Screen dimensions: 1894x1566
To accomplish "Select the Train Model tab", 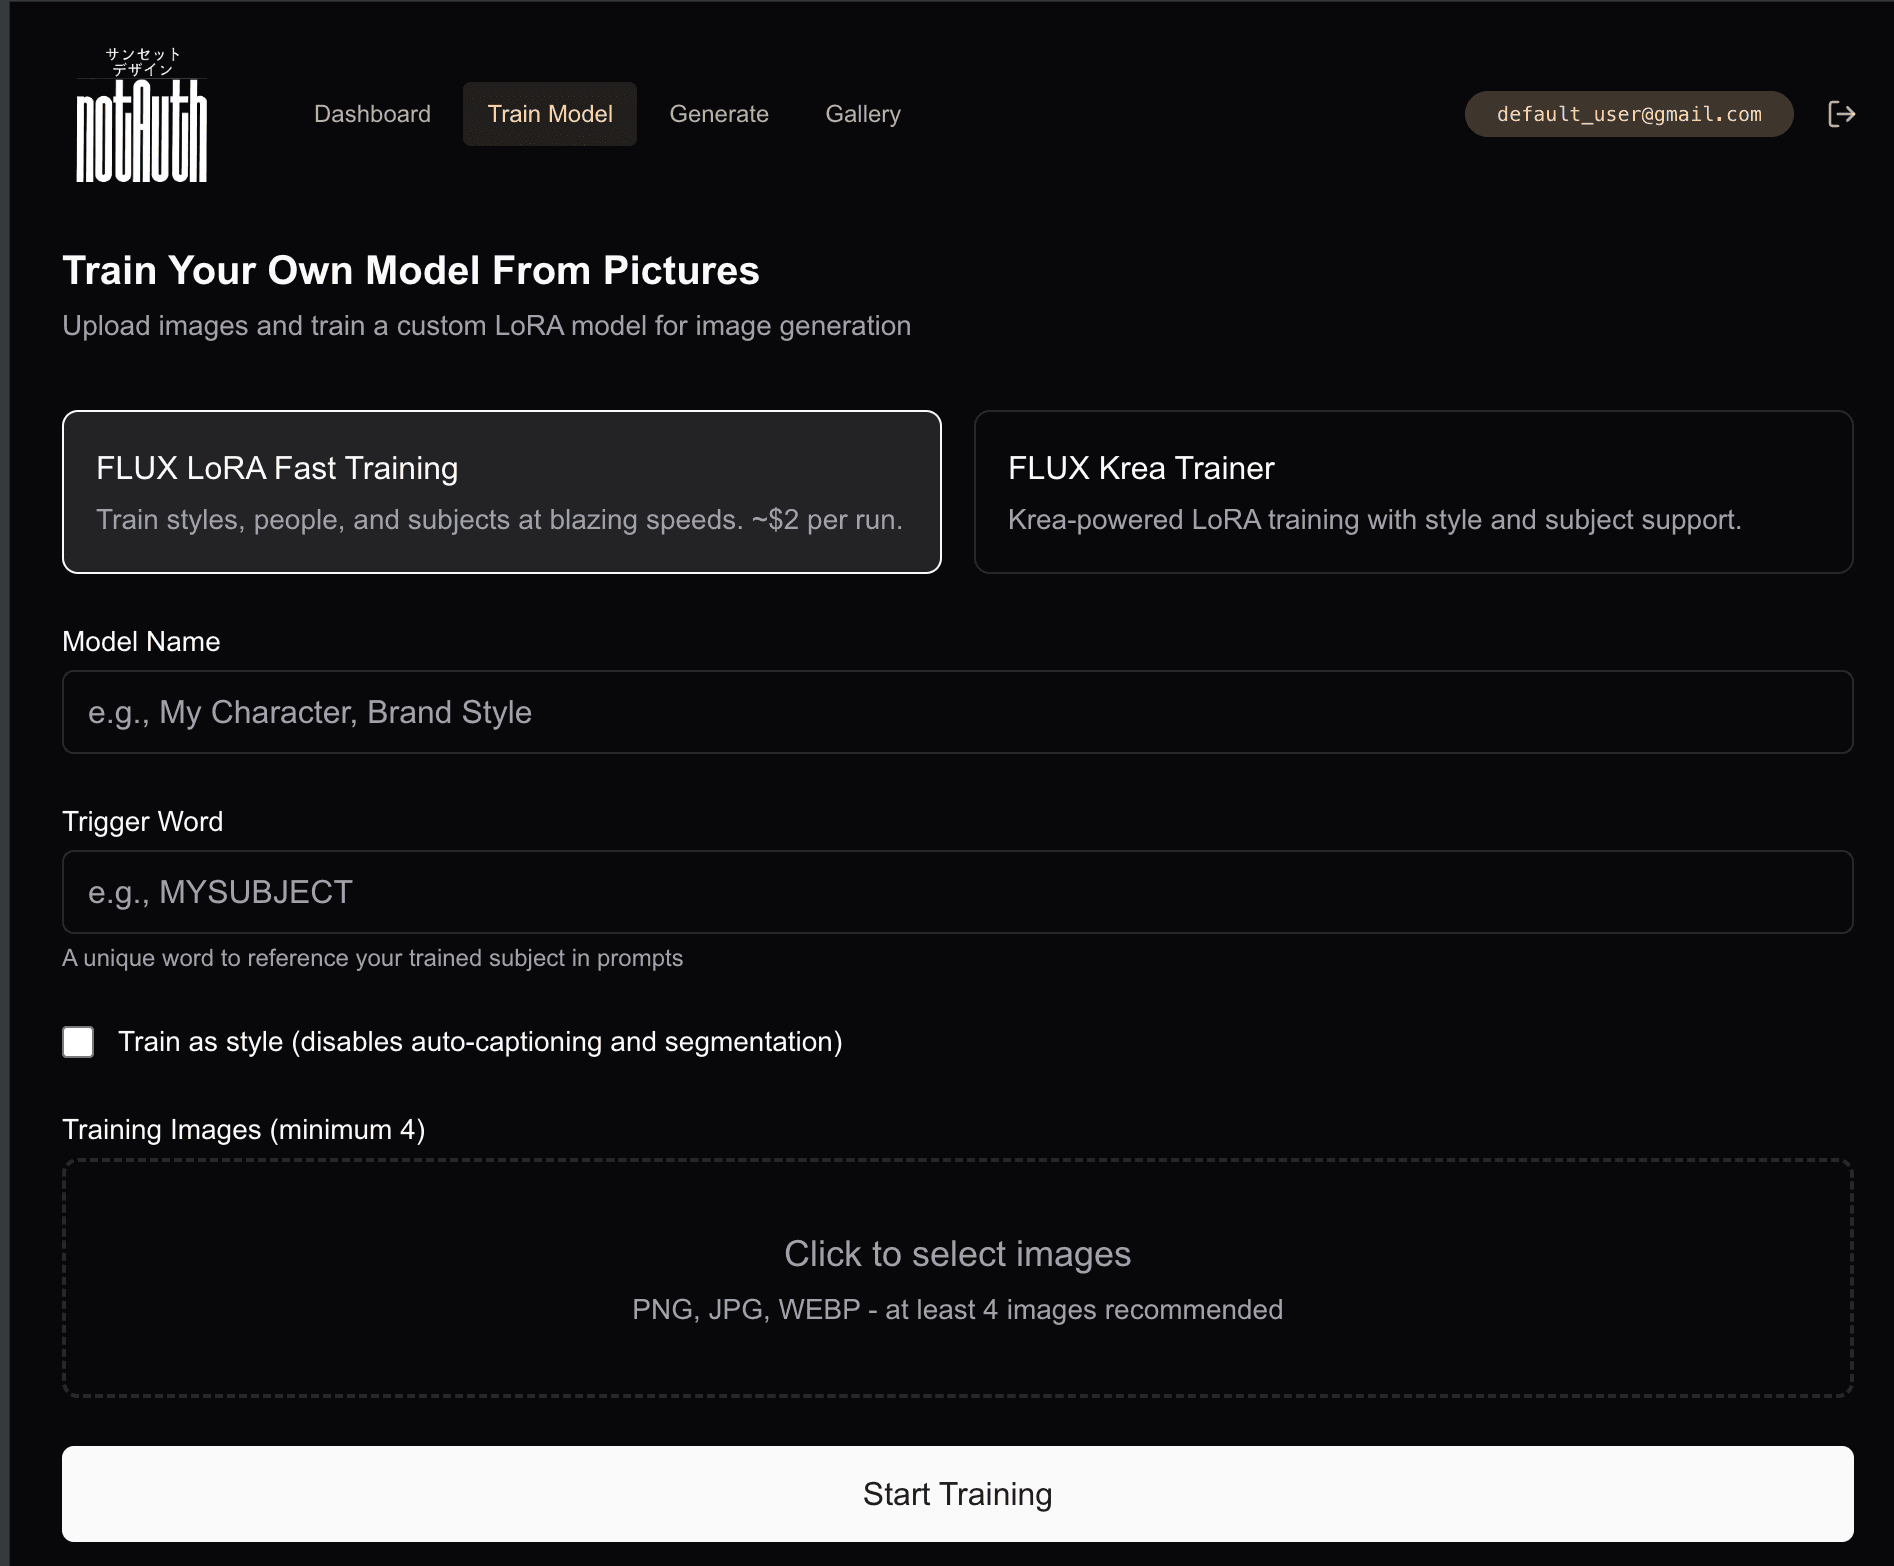I will point(550,114).
